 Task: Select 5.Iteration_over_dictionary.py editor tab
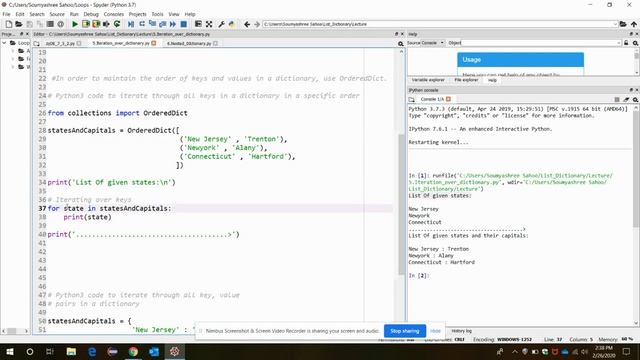(121, 43)
